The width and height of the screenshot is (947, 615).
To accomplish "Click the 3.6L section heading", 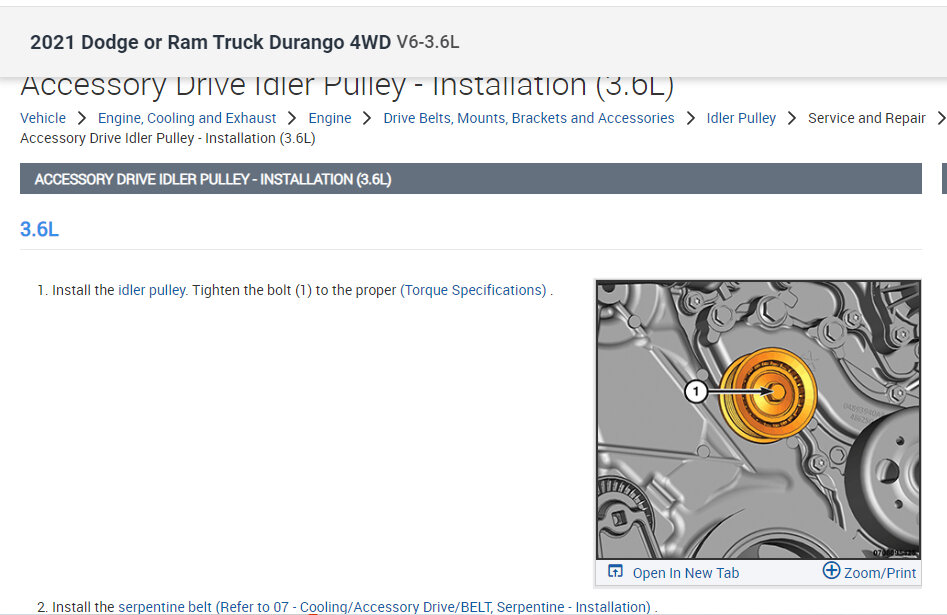I will [x=39, y=230].
